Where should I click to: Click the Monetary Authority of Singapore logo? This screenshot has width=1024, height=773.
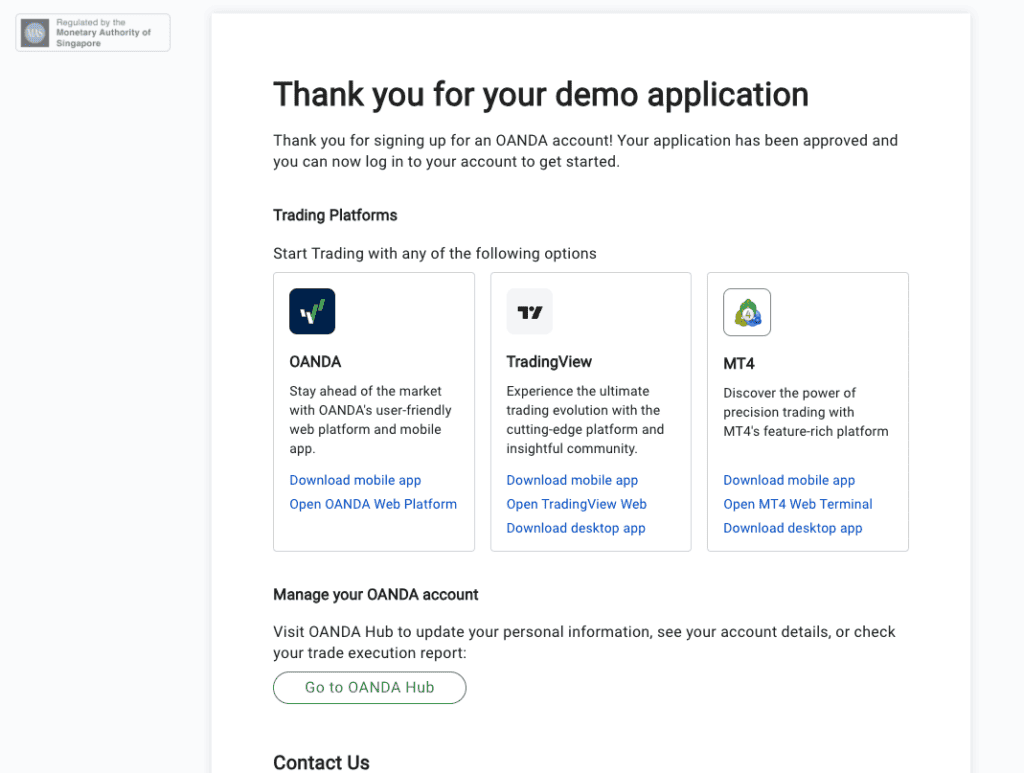(x=35, y=33)
